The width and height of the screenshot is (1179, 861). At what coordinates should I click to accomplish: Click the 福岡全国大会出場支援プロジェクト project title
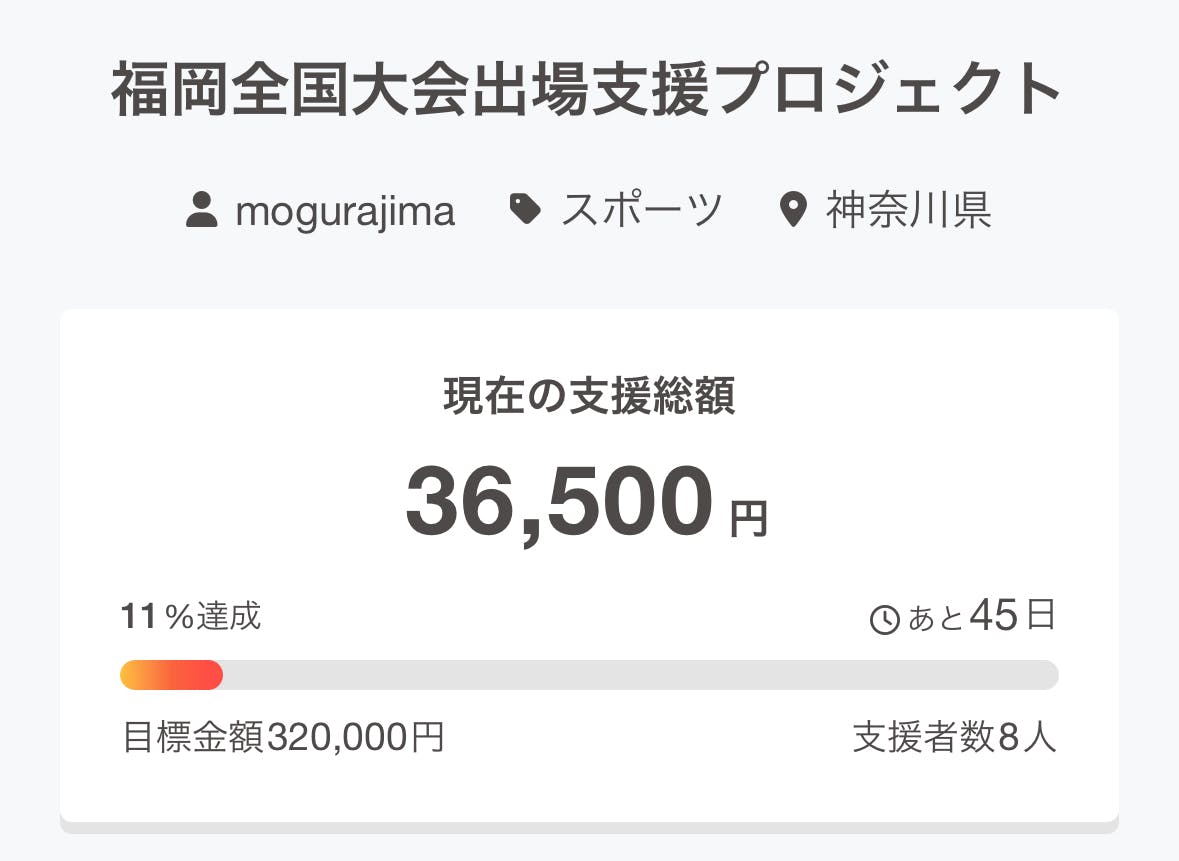click(x=588, y=91)
